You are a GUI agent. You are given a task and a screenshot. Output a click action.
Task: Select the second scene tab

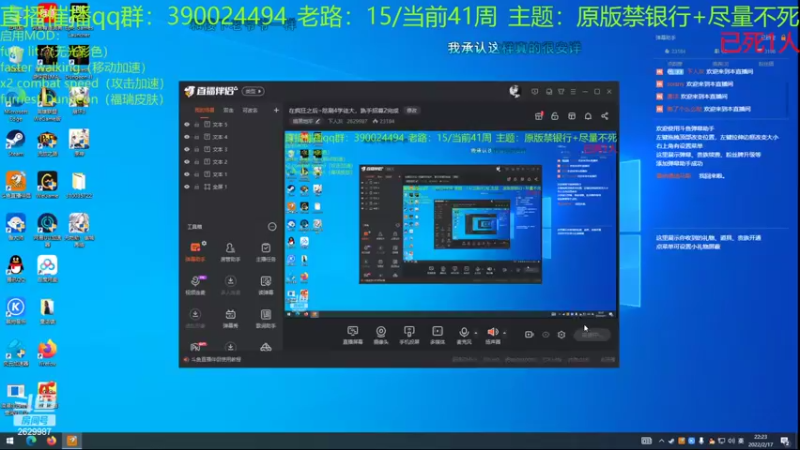click(228, 110)
